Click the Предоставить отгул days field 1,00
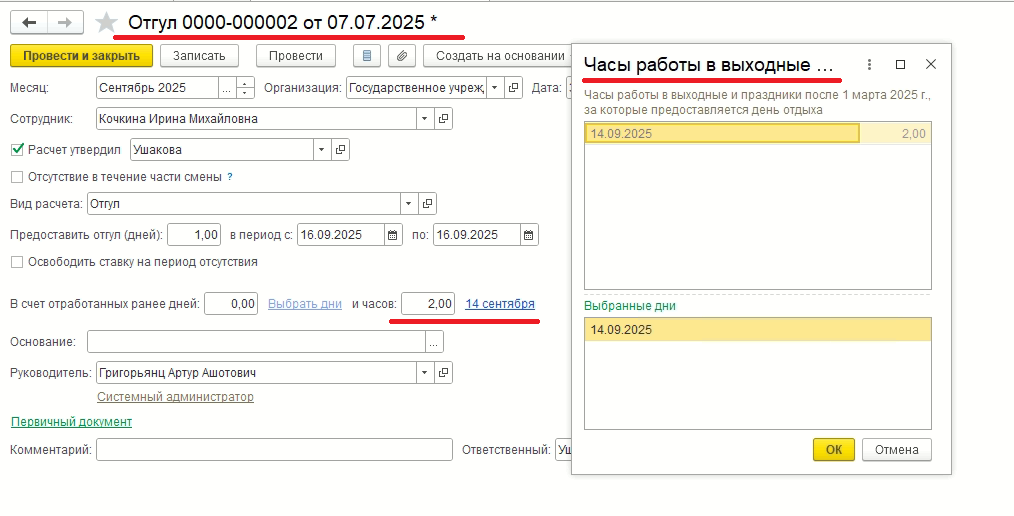The width and height of the screenshot is (1014, 516). click(194, 235)
